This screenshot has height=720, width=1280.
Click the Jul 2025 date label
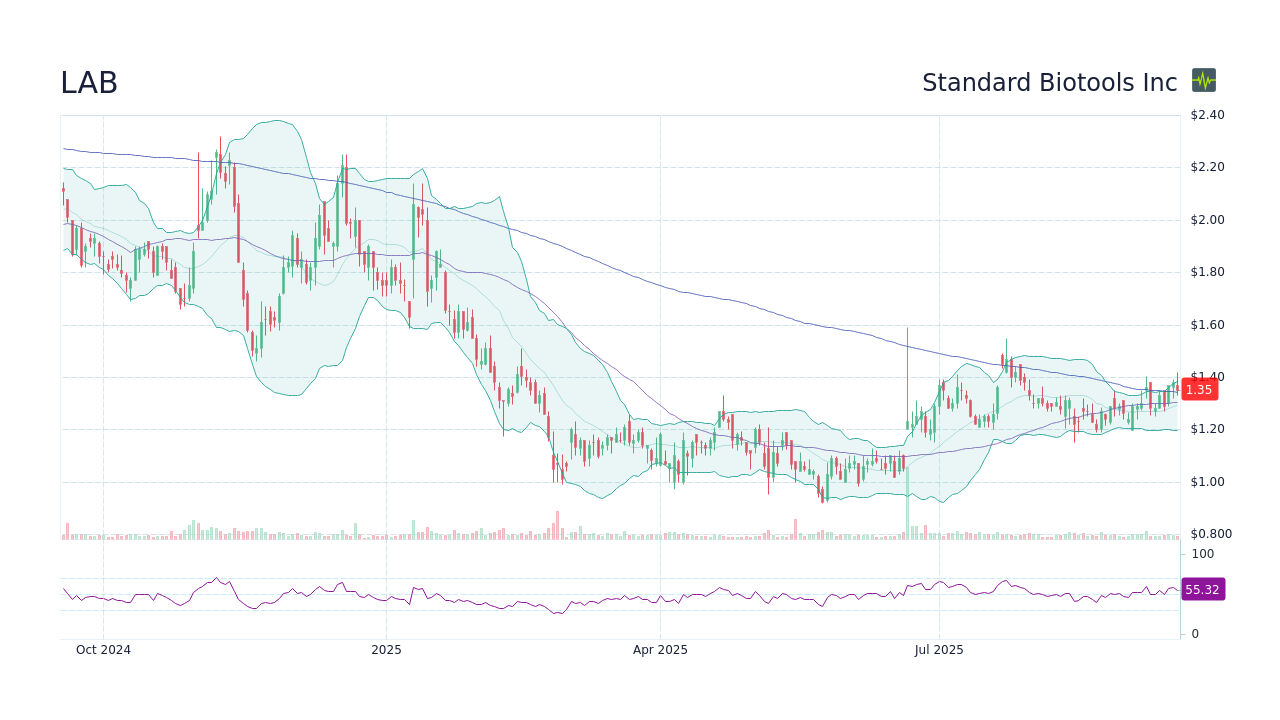point(939,650)
